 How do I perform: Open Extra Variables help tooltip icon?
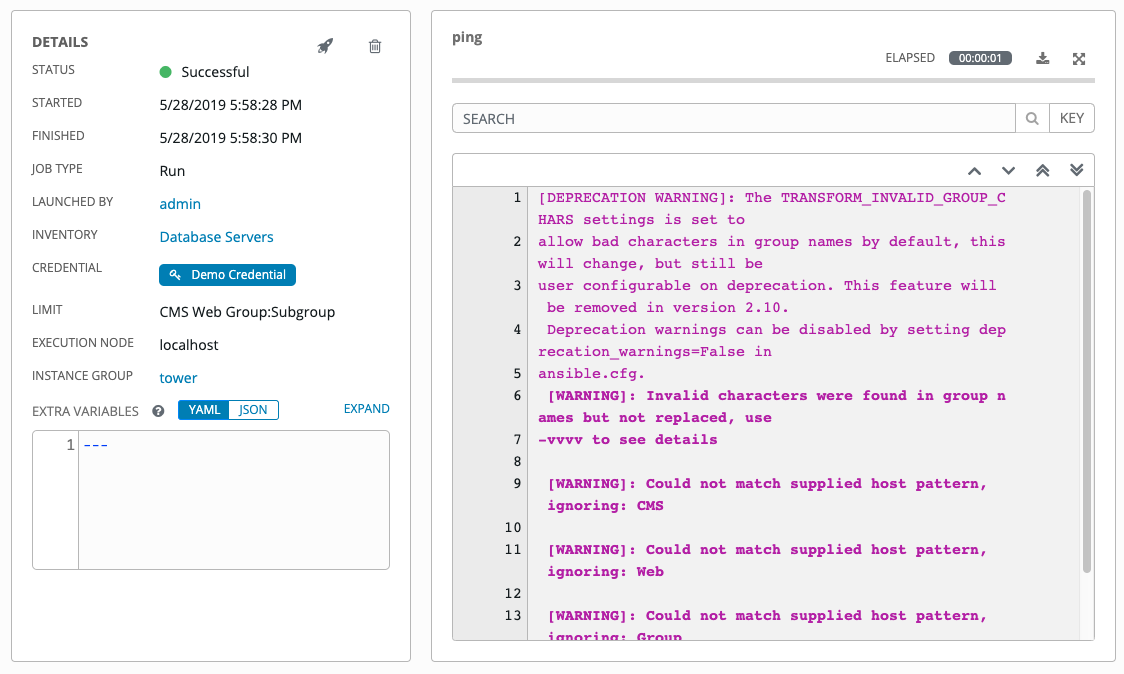click(158, 410)
